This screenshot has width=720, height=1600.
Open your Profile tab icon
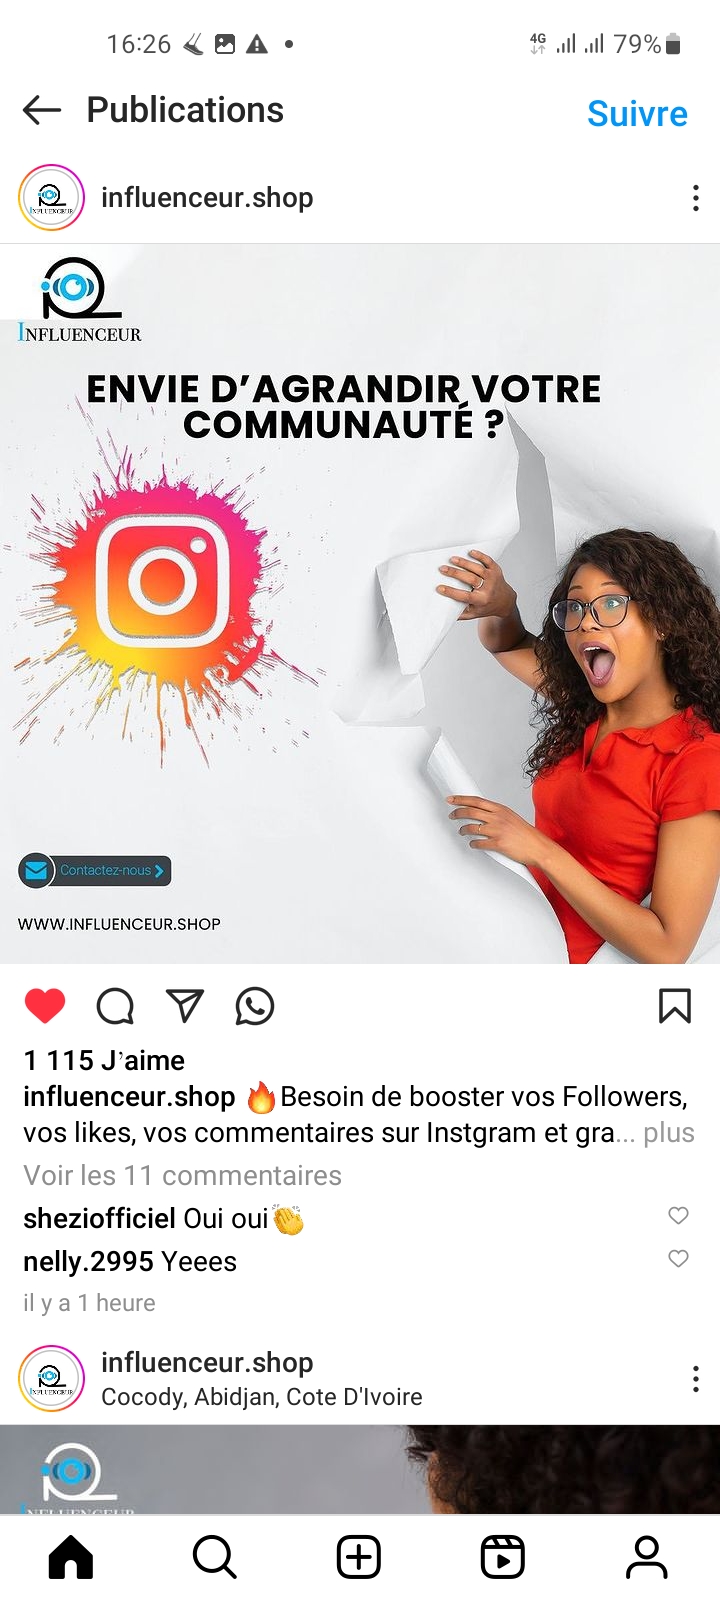(647, 1557)
